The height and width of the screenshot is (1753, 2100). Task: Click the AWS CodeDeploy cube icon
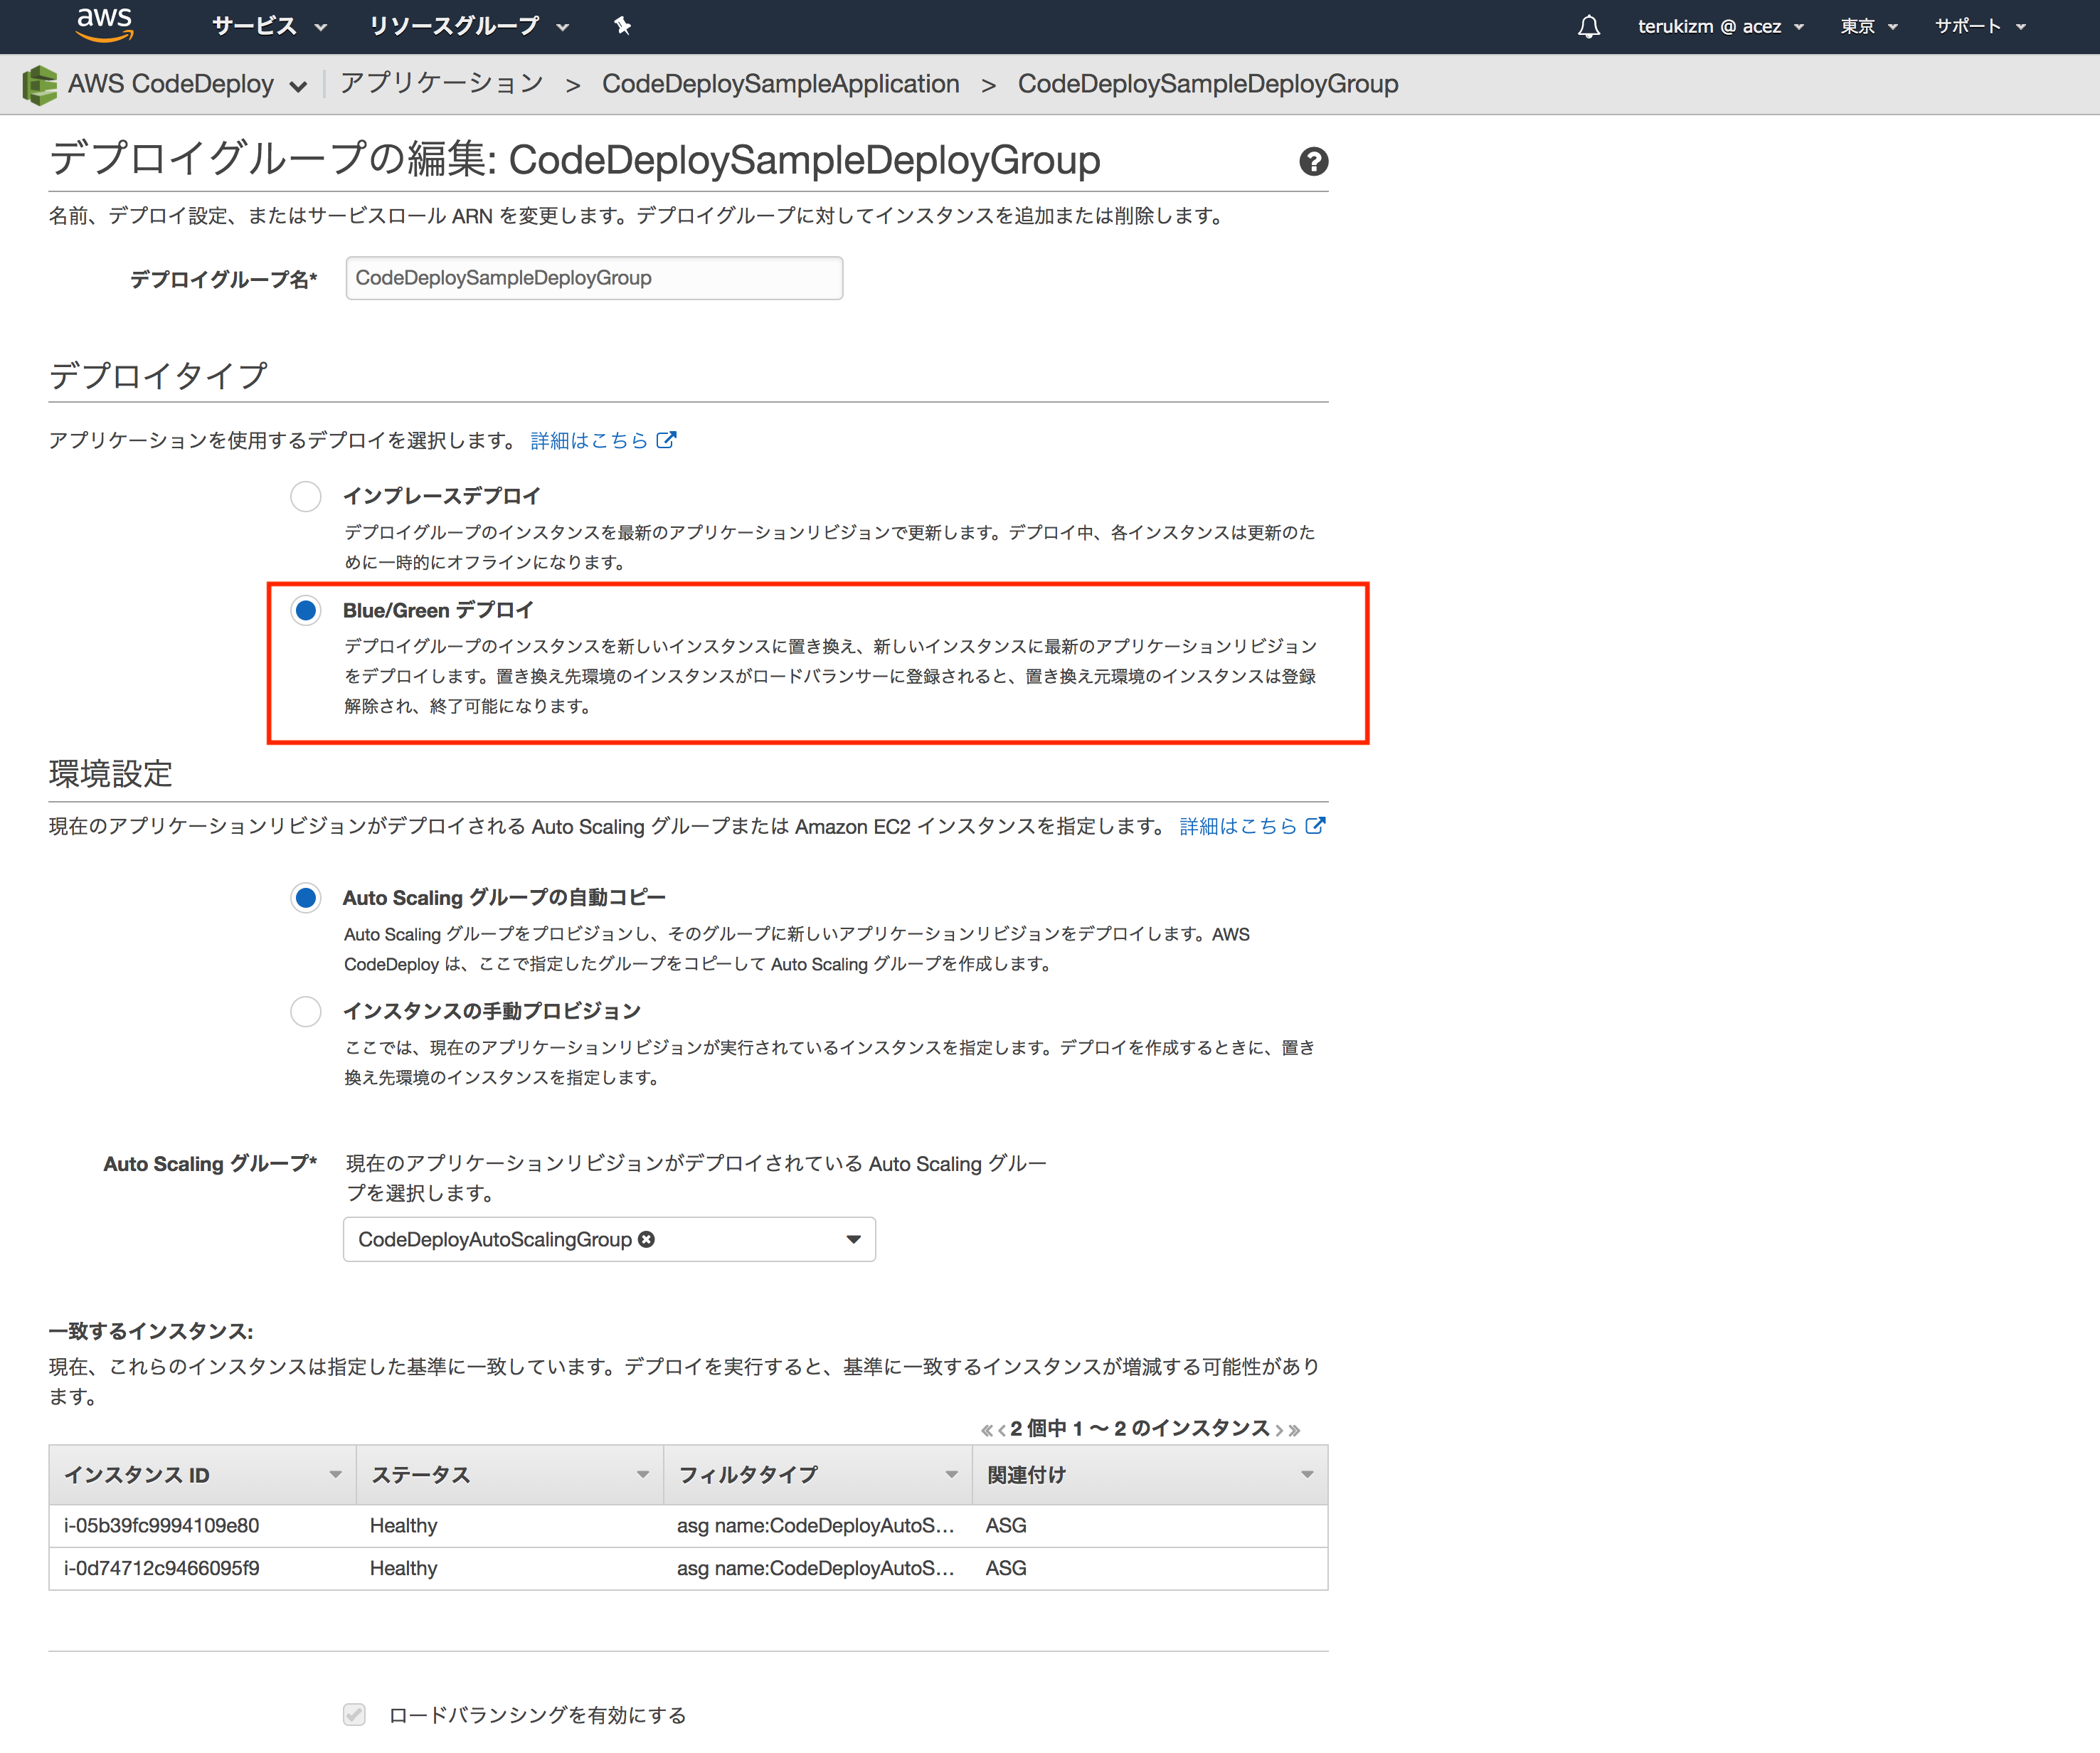pyautogui.click(x=40, y=85)
